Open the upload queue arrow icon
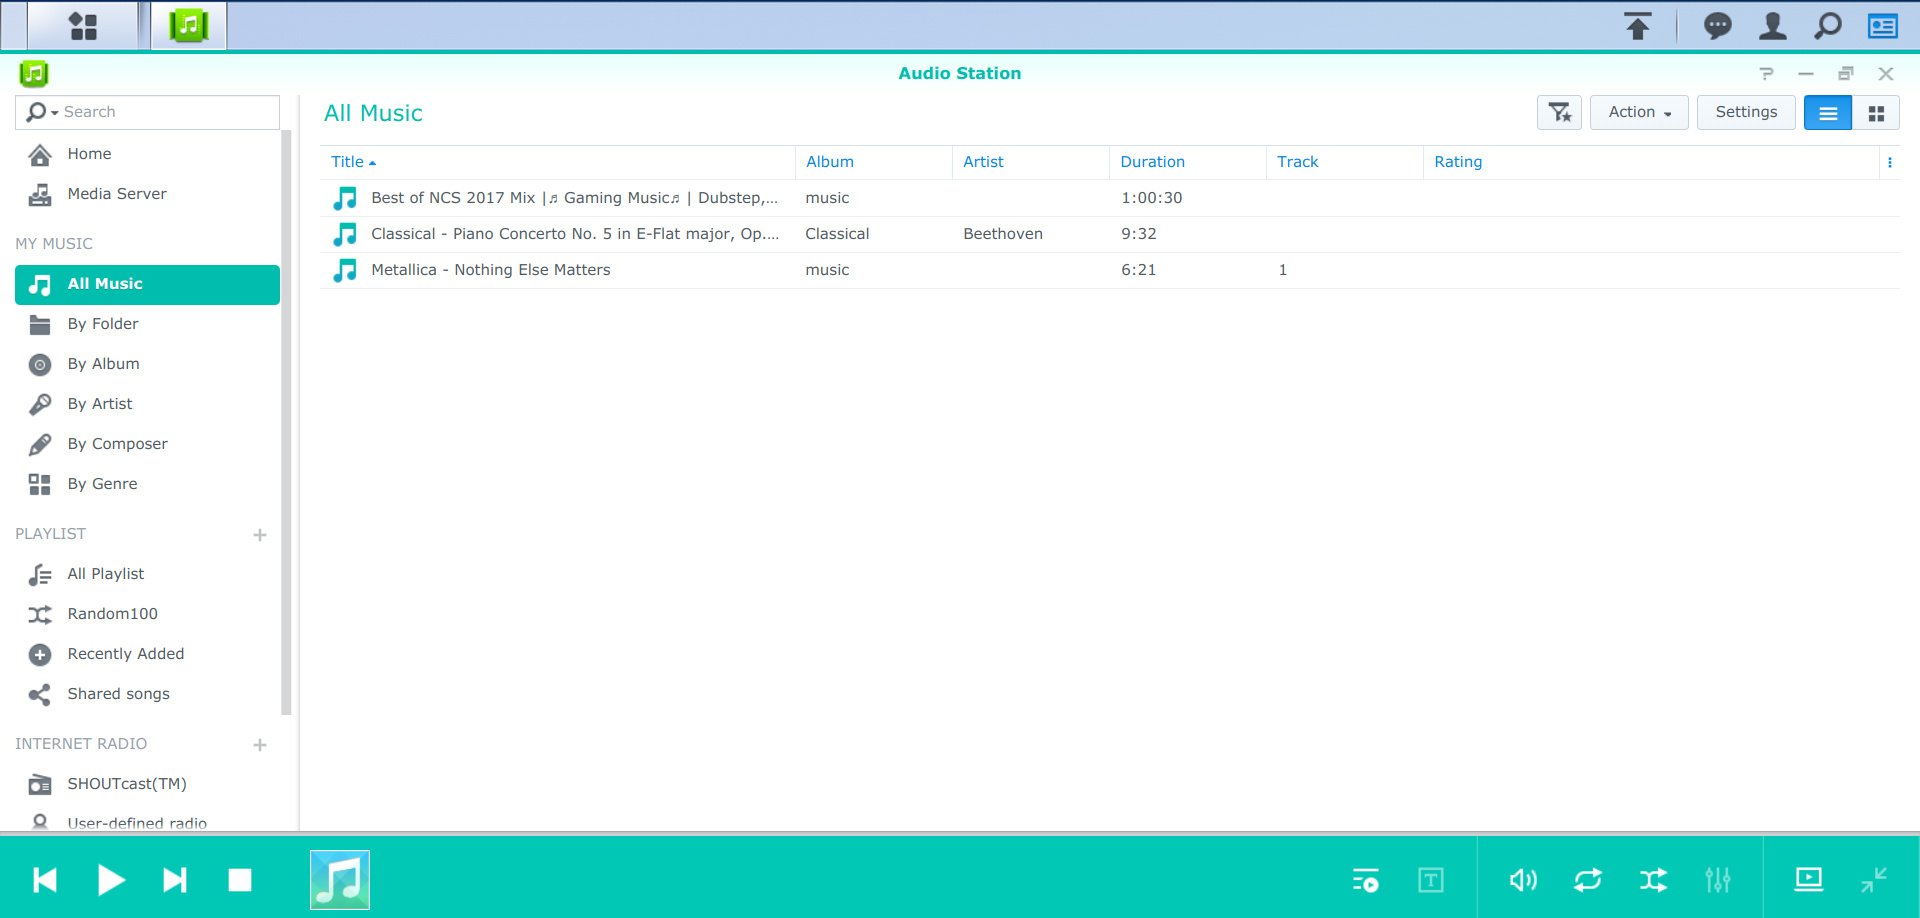Image resolution: width=1920 pixels, height=918 pixels. (x=1637, y=26)
